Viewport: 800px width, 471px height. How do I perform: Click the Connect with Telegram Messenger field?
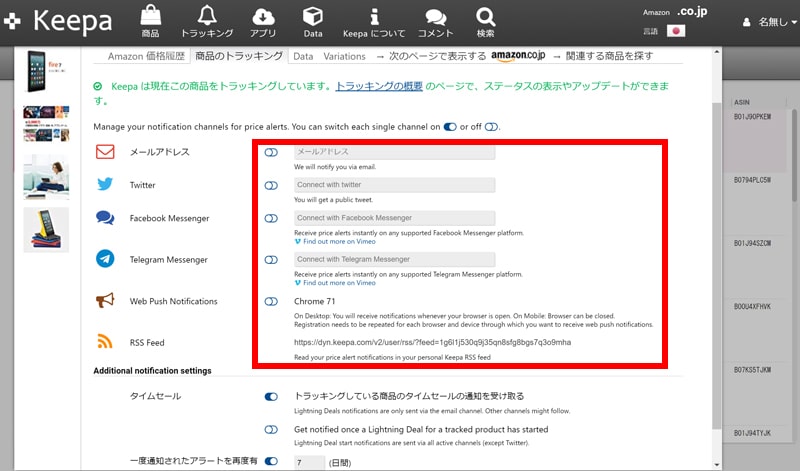coord(394,259)
